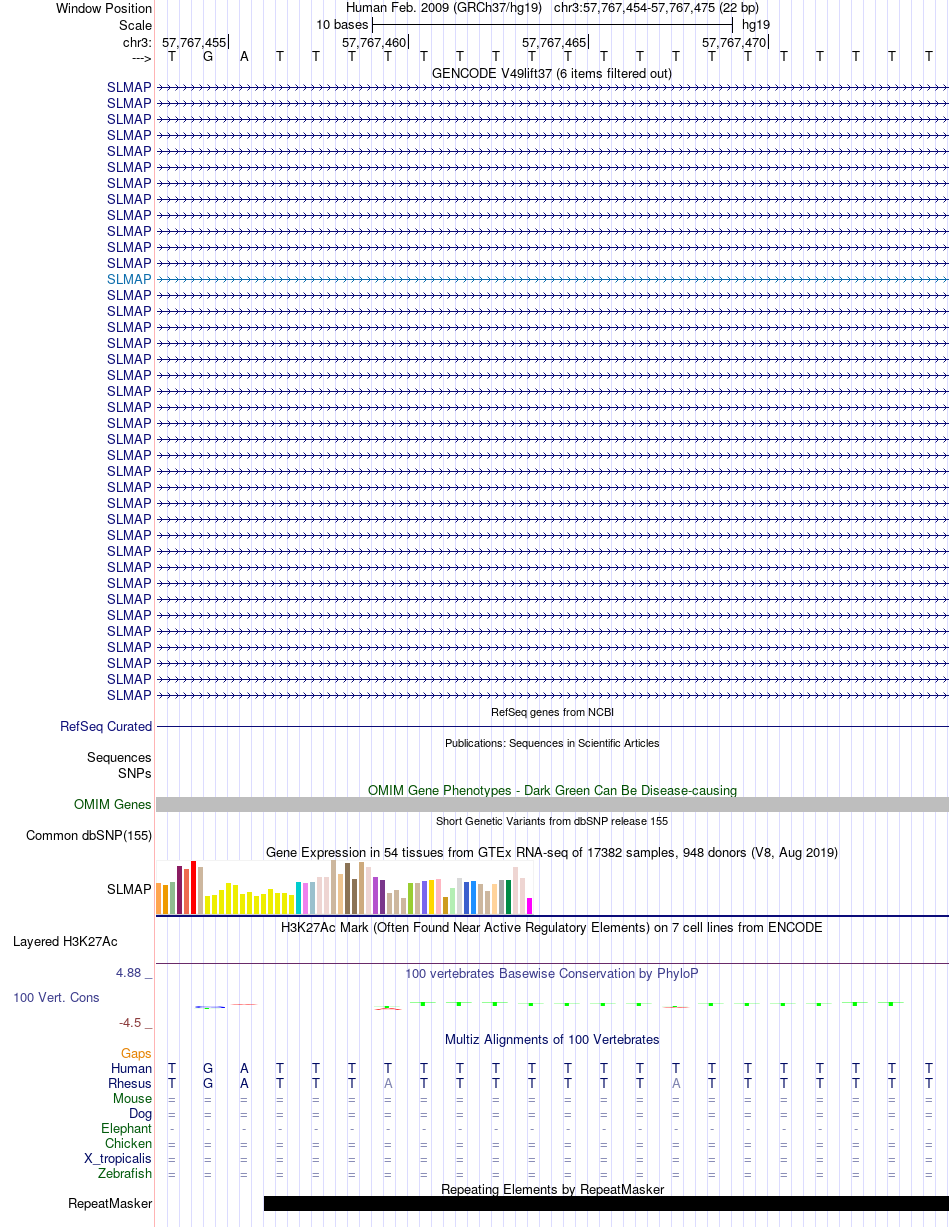Screen dimensions: 950x1227
Task: Click the chr3: label on the left
Action: pos(137,42)
